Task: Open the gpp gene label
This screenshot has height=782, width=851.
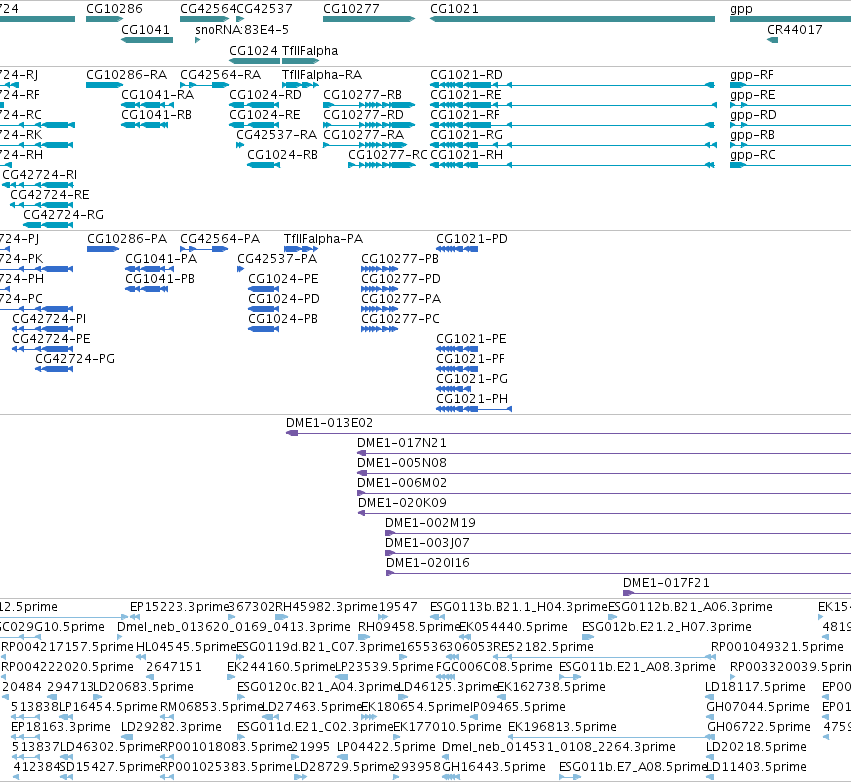Action: click(x=741, y=9)
